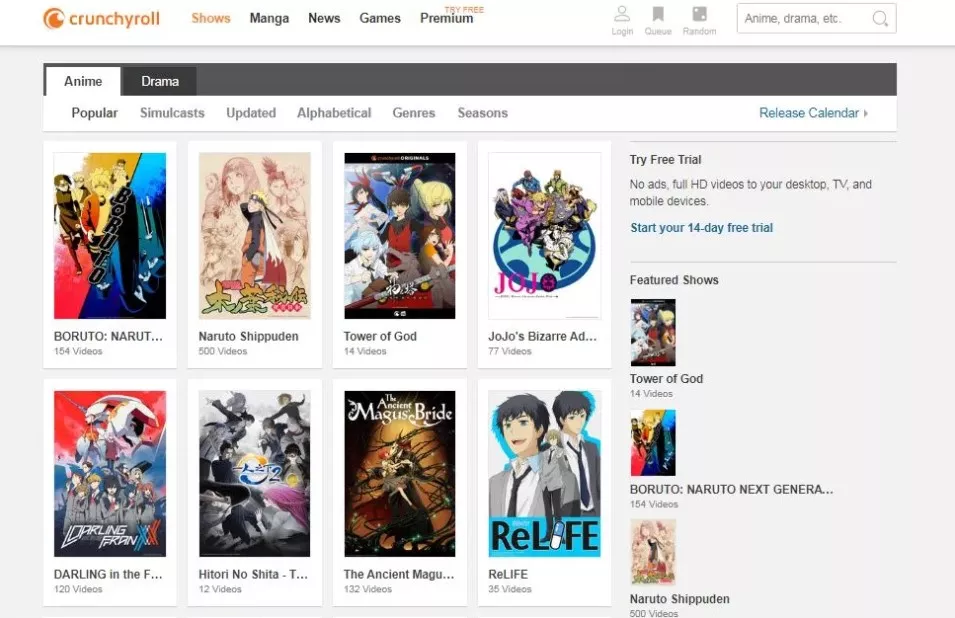955x618 pixels.
Task: Switch to the Drama tab
Action: pos(159,81)
